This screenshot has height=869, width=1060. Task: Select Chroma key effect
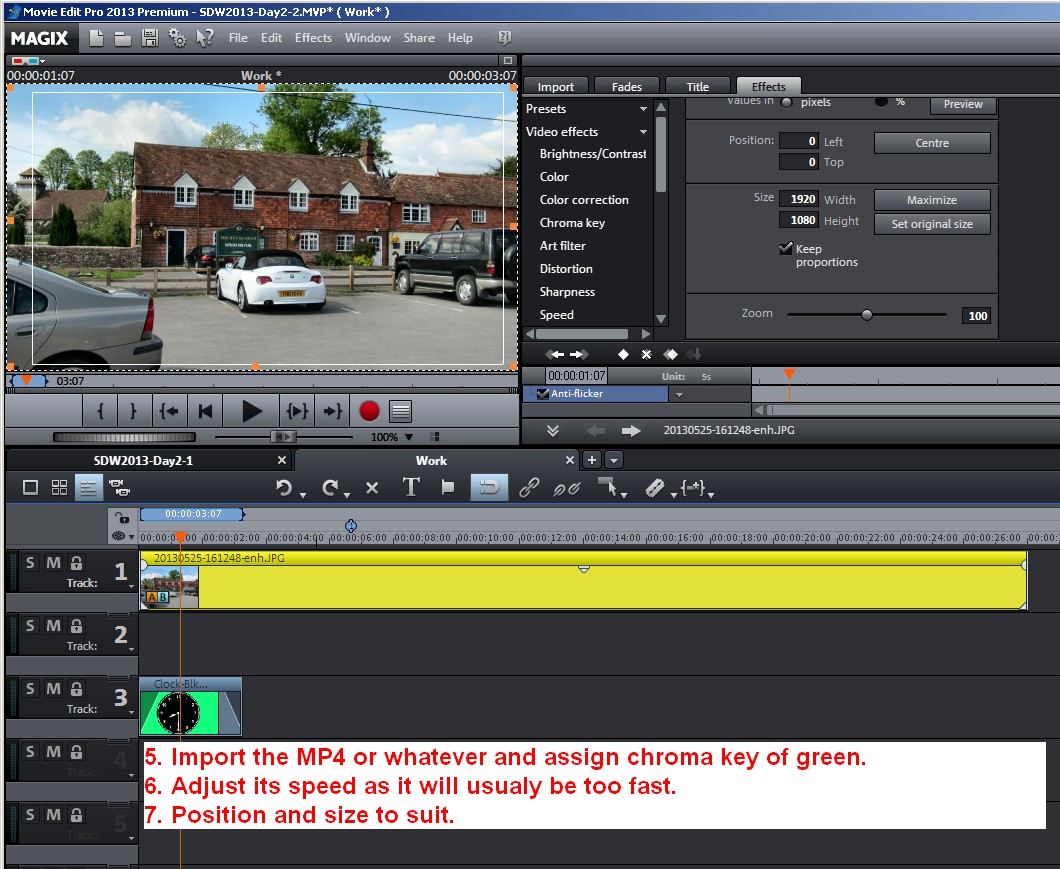point(572,222)
